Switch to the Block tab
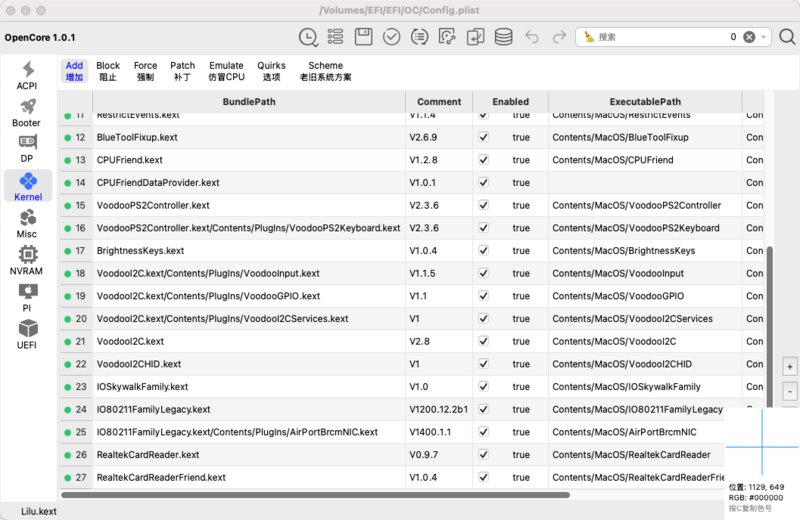The image size is (800, 520). coord(108,71)
